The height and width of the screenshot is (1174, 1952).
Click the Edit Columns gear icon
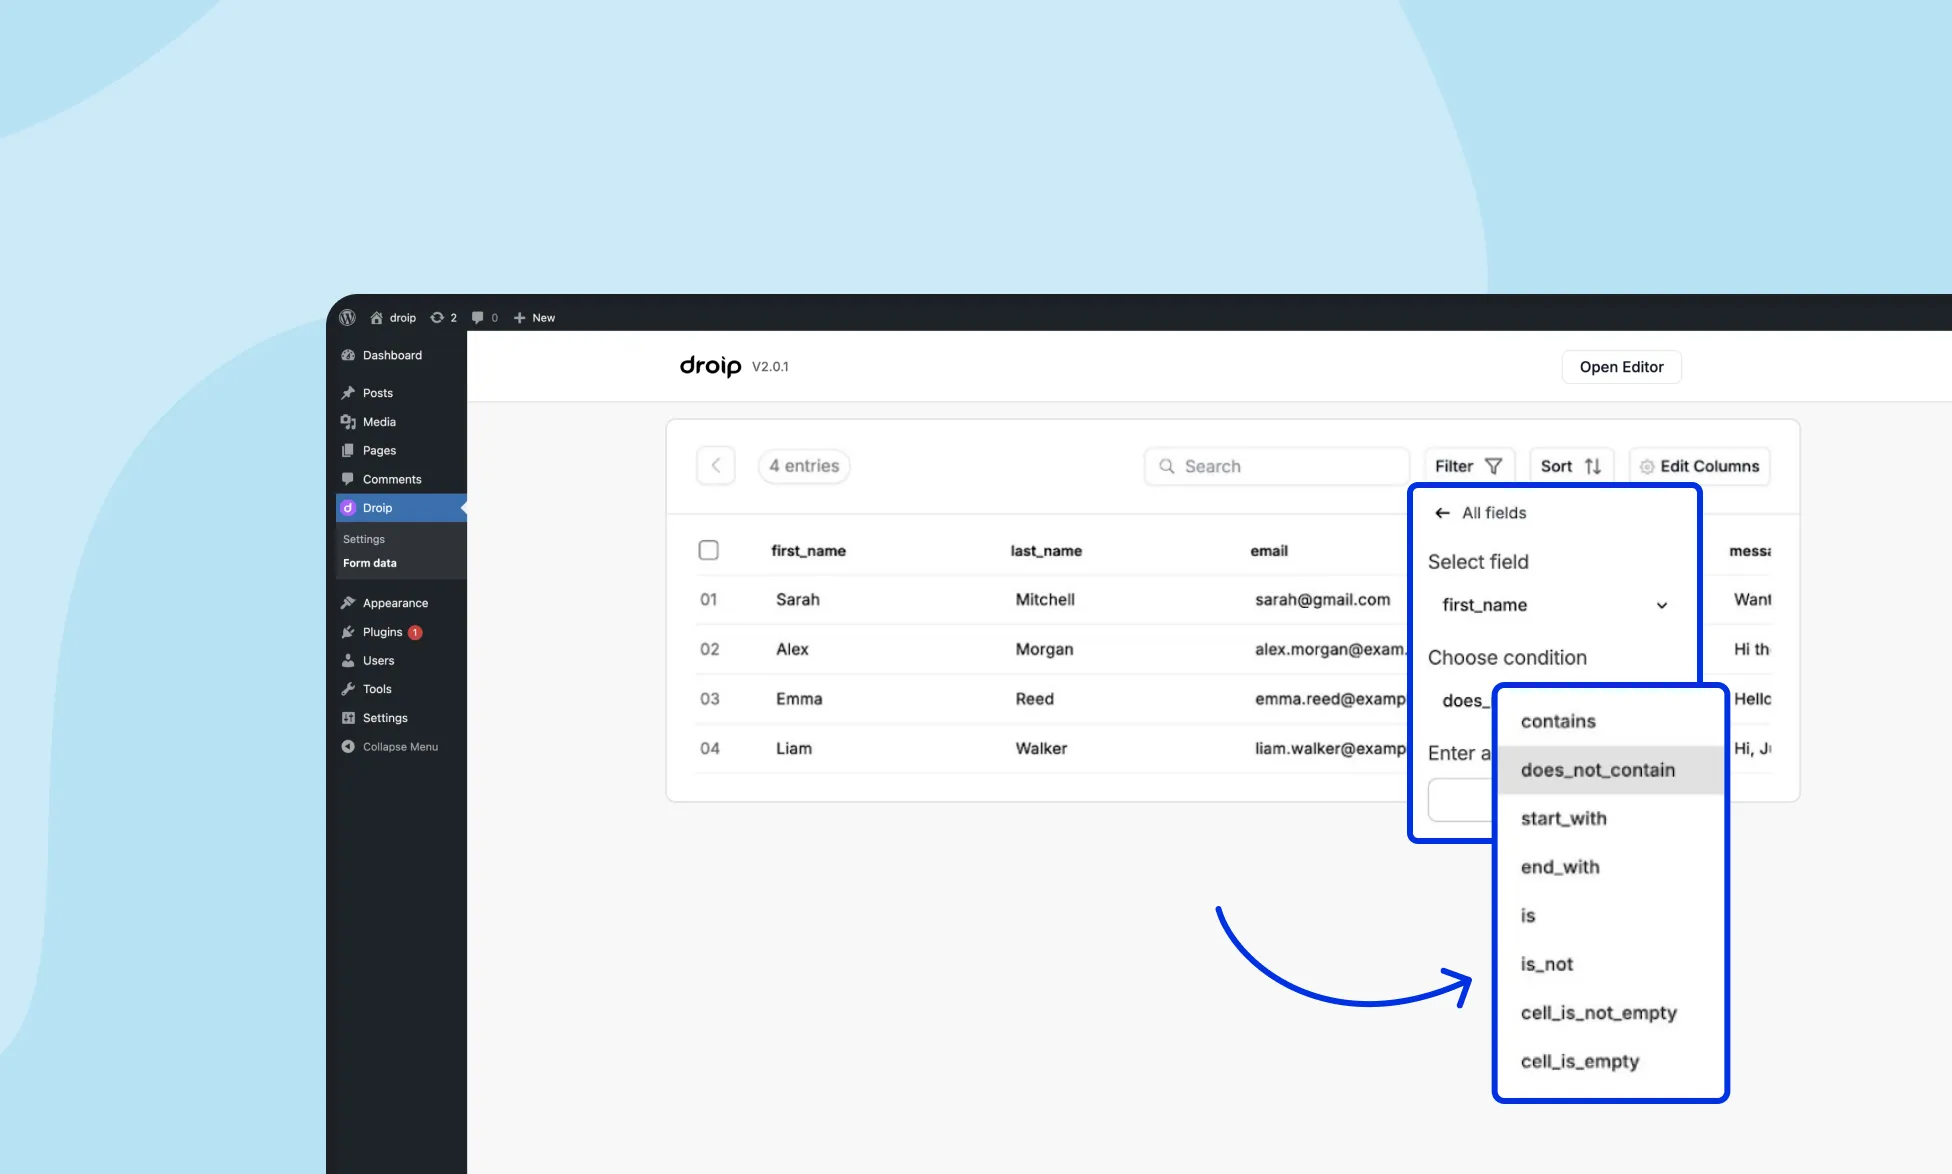(x=1647, y=467)
